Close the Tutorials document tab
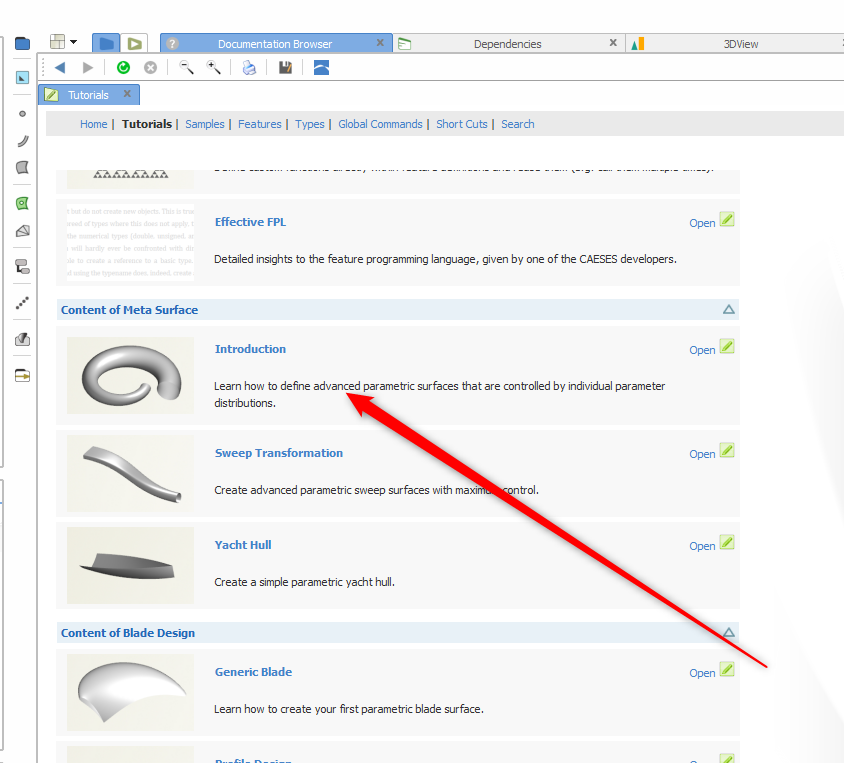Image resolution: width=844 pixels, height=763 pixels. [127, 94]
